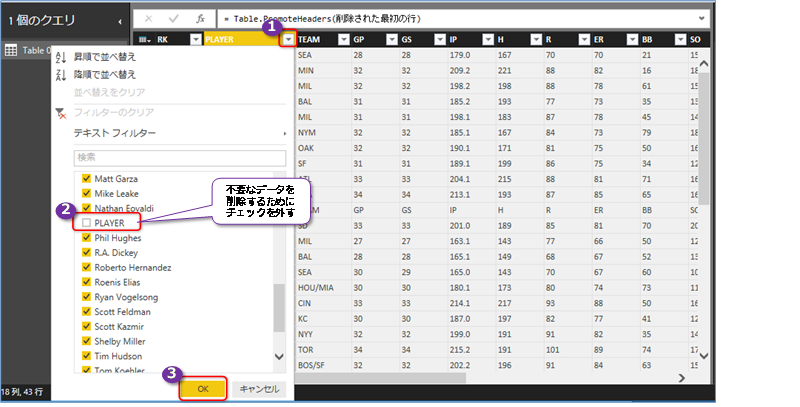Viewport: 800px width, 407px height.
Task: Uncheck Matt Garza checkbox
Action: pyautogui.click(x=86, y=179)
